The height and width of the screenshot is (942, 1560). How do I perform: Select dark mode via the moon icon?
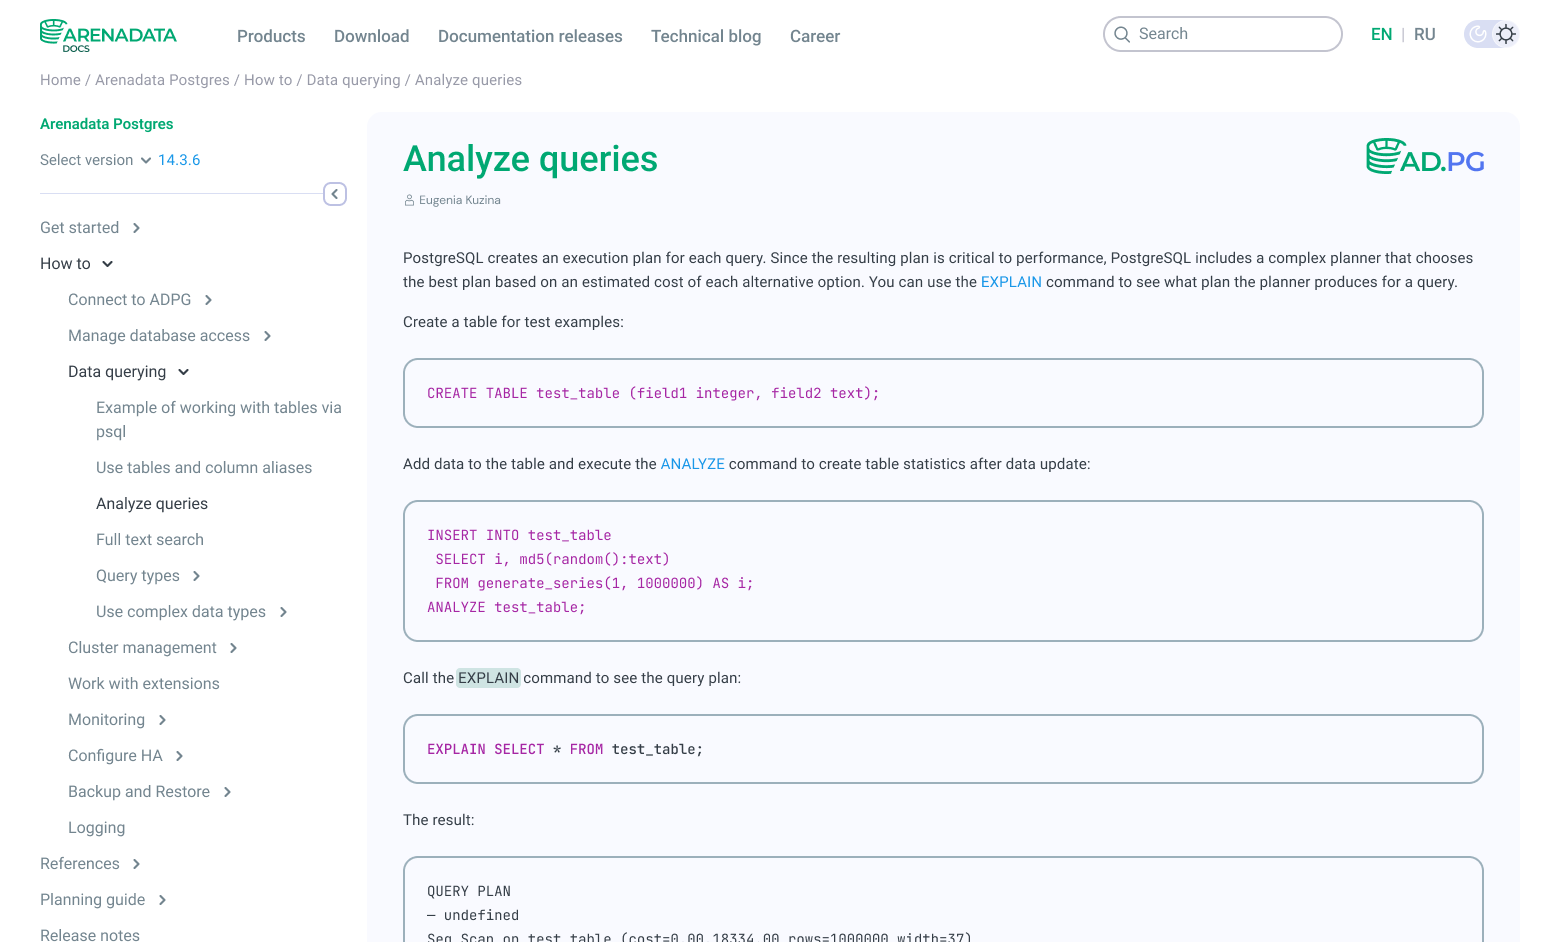click(1478, 34)
